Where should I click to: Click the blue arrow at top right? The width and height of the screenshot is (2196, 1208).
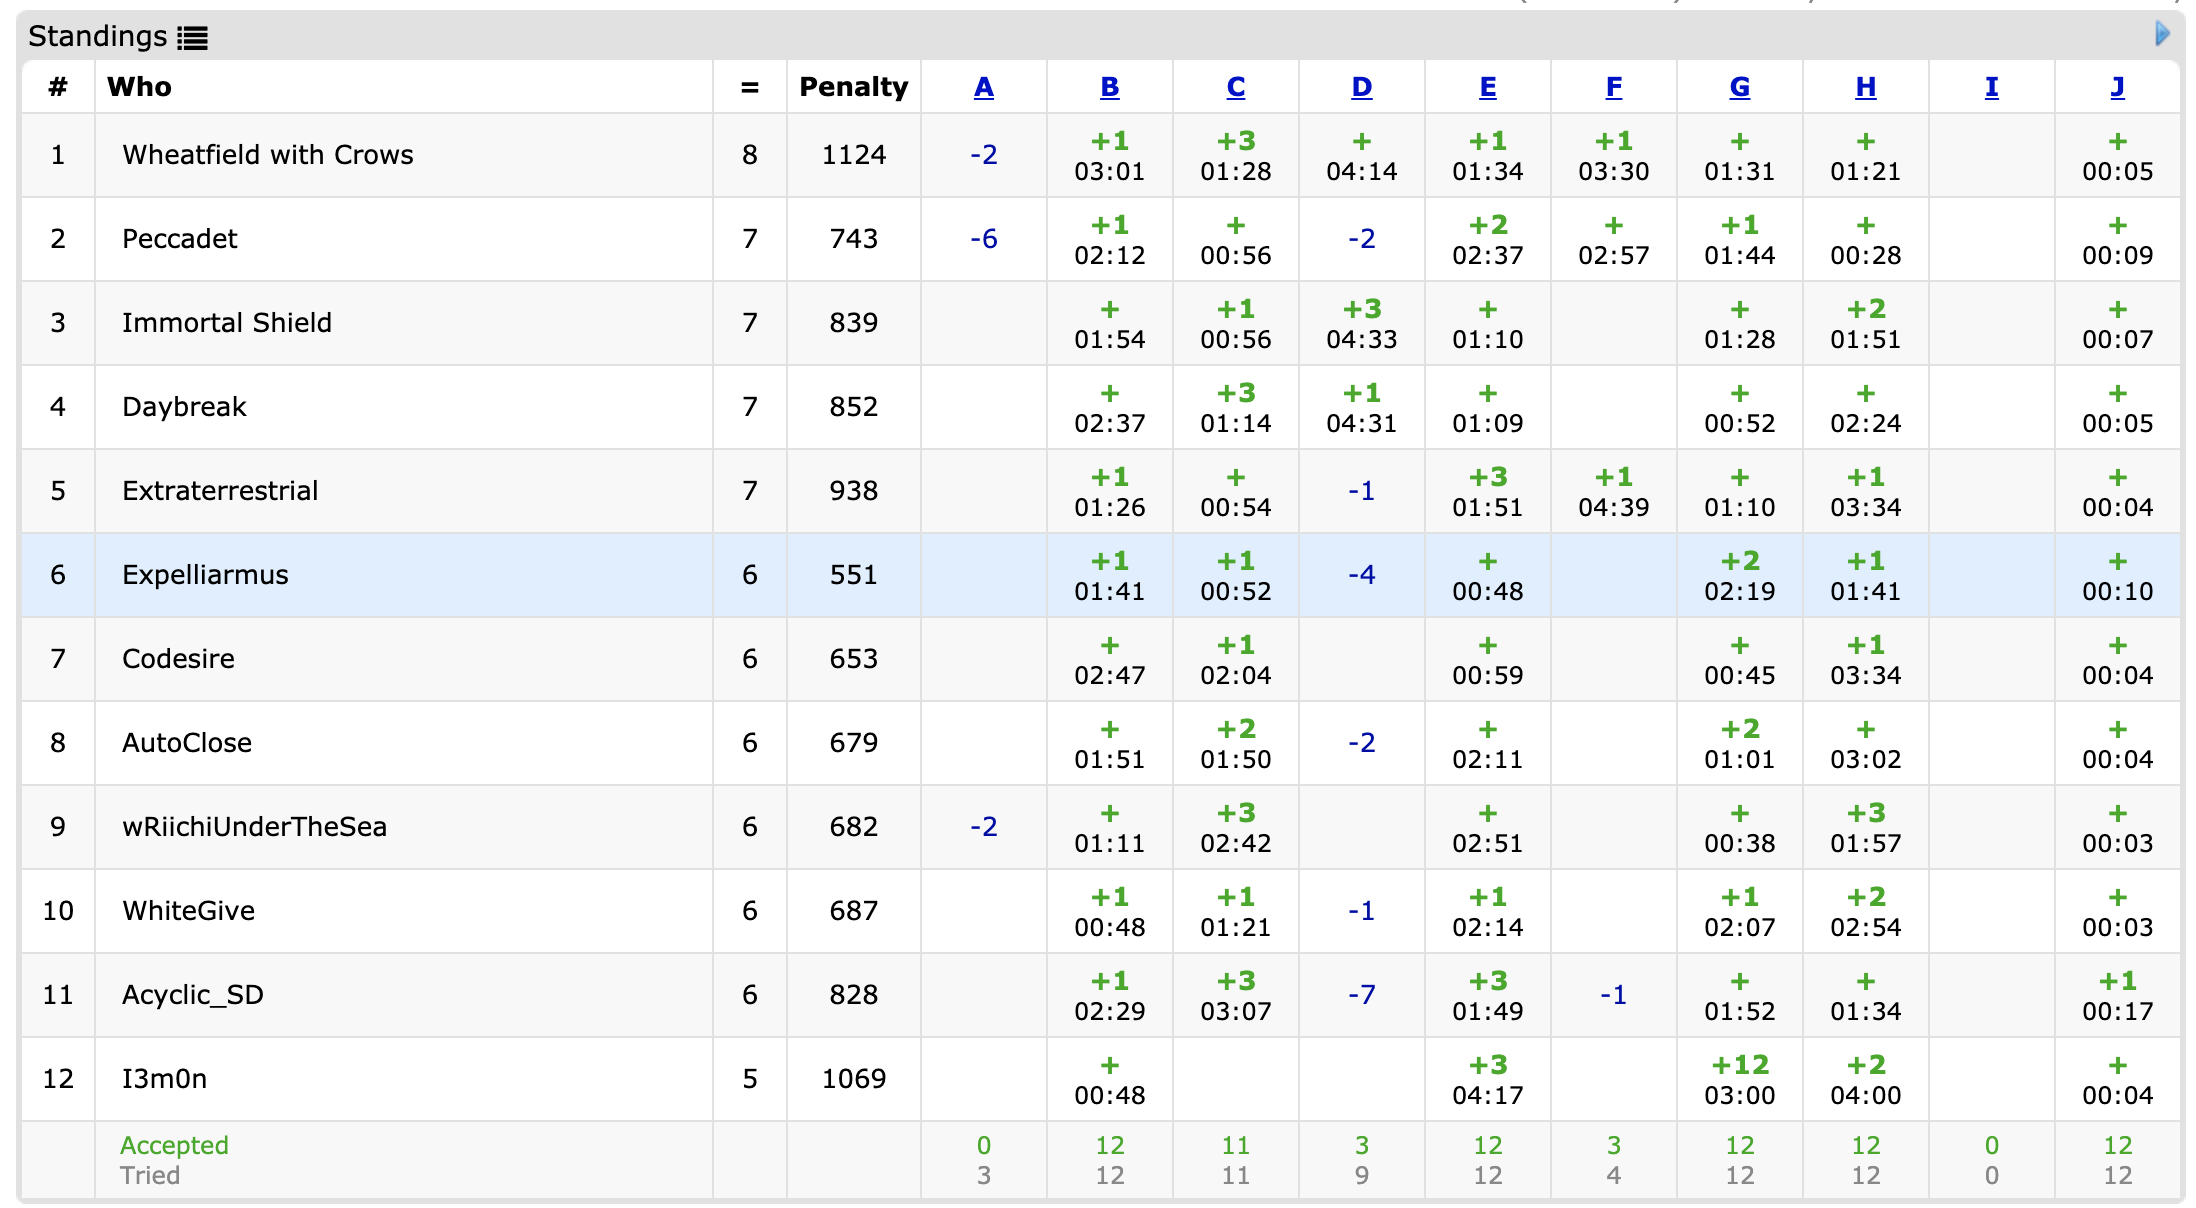pyautogui.click(x=2162, y=34)
